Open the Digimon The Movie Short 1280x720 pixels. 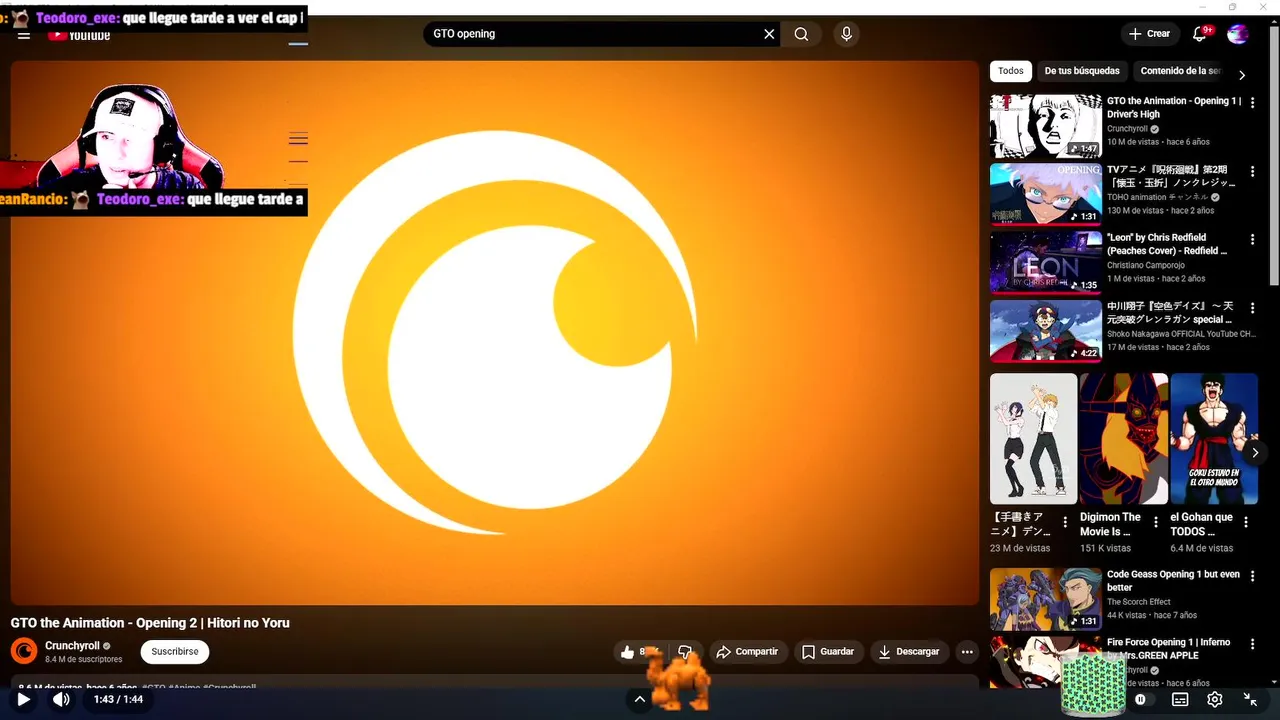1123,438
